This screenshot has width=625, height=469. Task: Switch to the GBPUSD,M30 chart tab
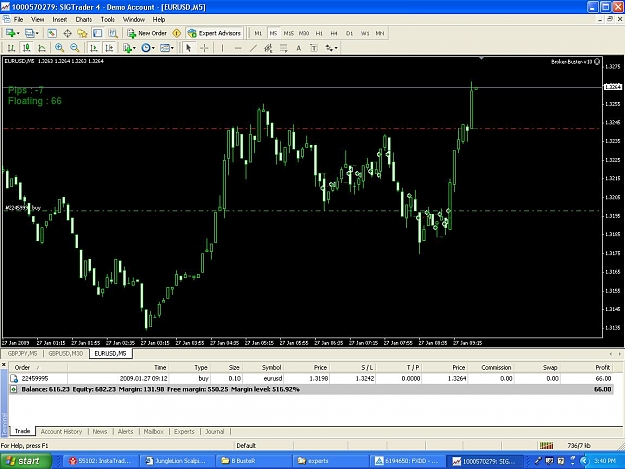point(66,353)
